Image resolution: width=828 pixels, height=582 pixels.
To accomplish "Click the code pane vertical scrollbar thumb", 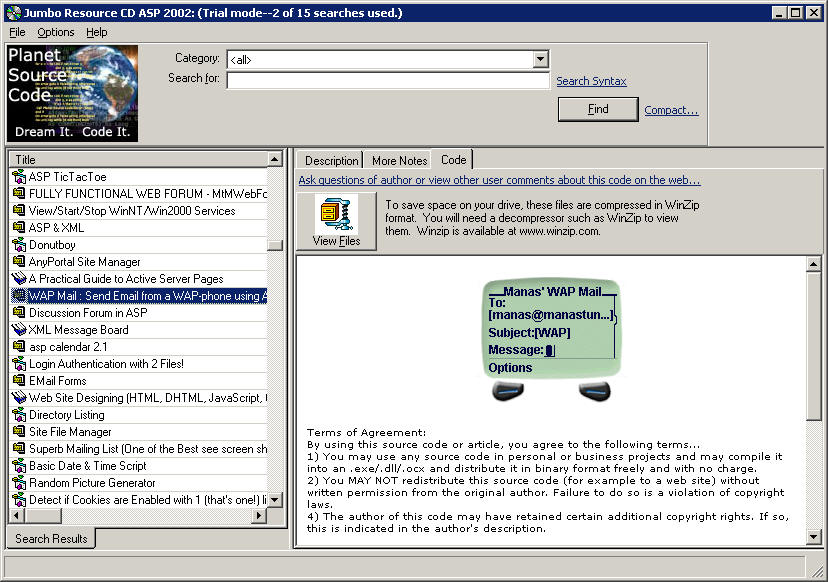I will coord(813,346).
